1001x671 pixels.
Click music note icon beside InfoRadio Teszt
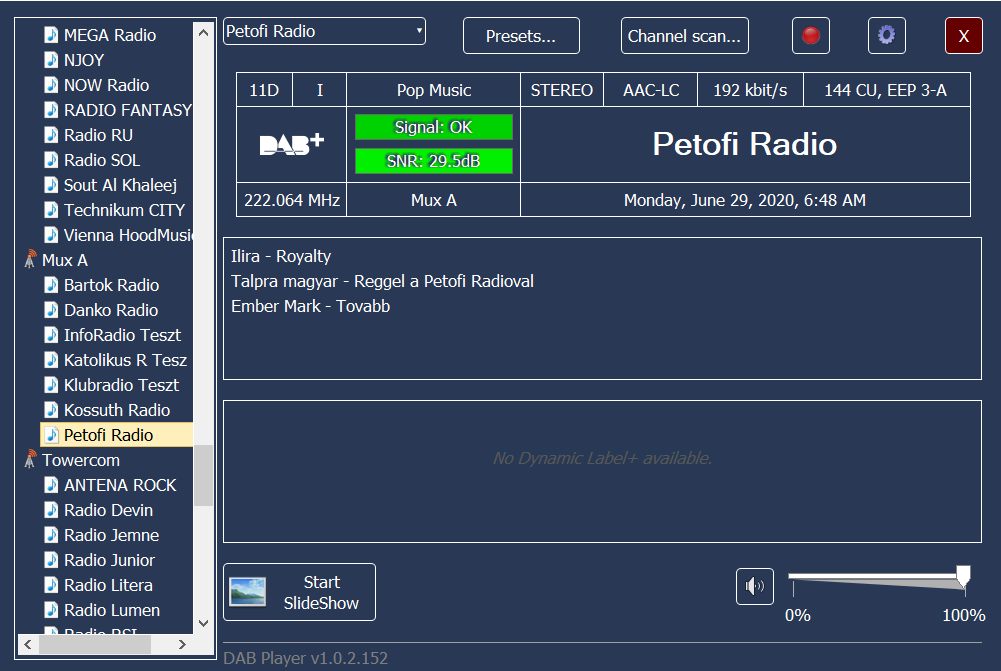pos(51,335)
